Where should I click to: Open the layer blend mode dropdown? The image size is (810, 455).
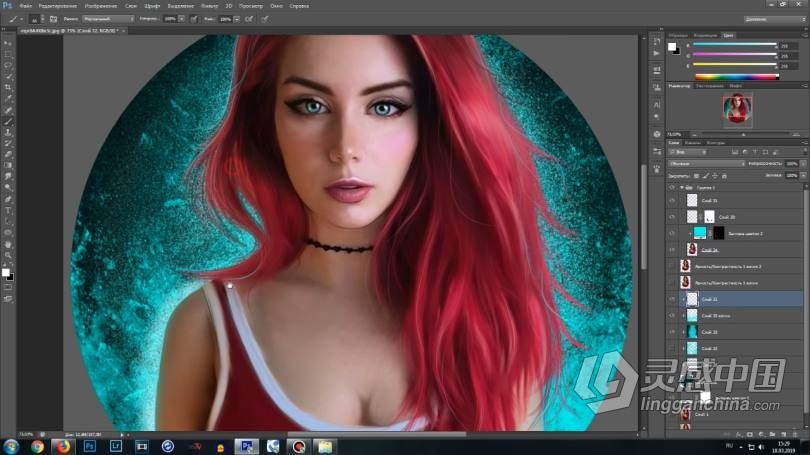[x=707, y=164]
